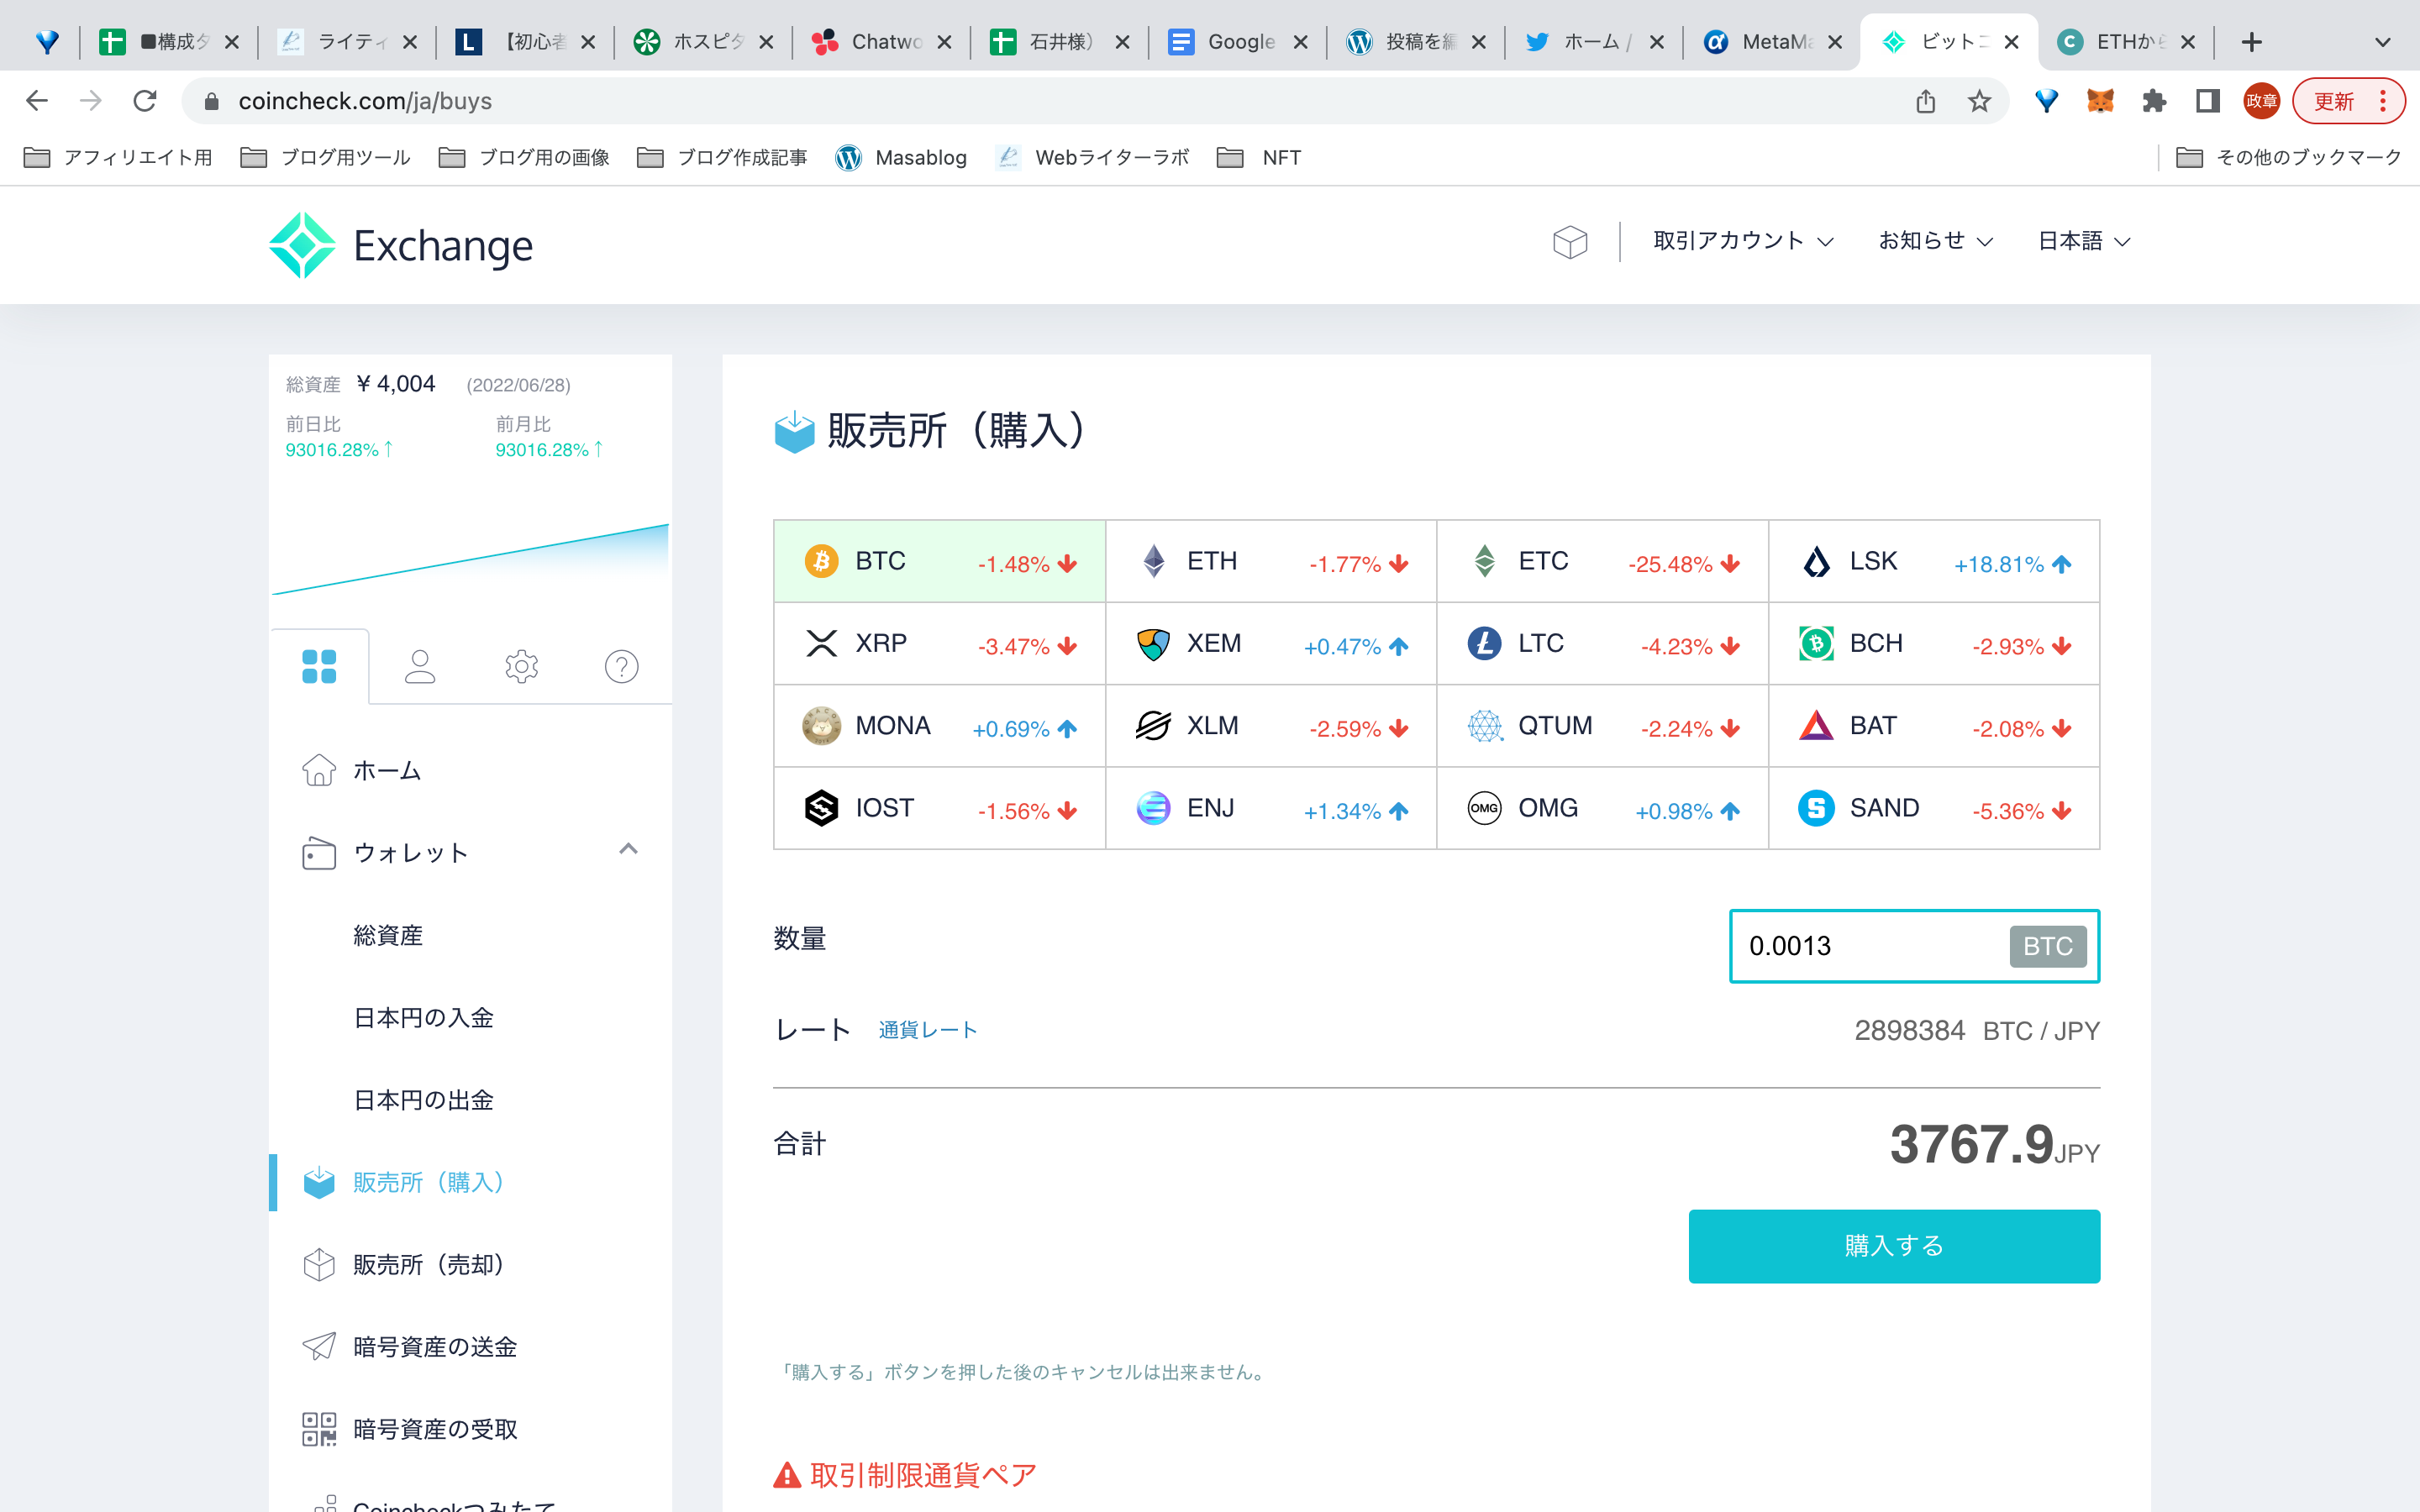
Task: Open the 日本語 language dropdown
Action: 2084,241
